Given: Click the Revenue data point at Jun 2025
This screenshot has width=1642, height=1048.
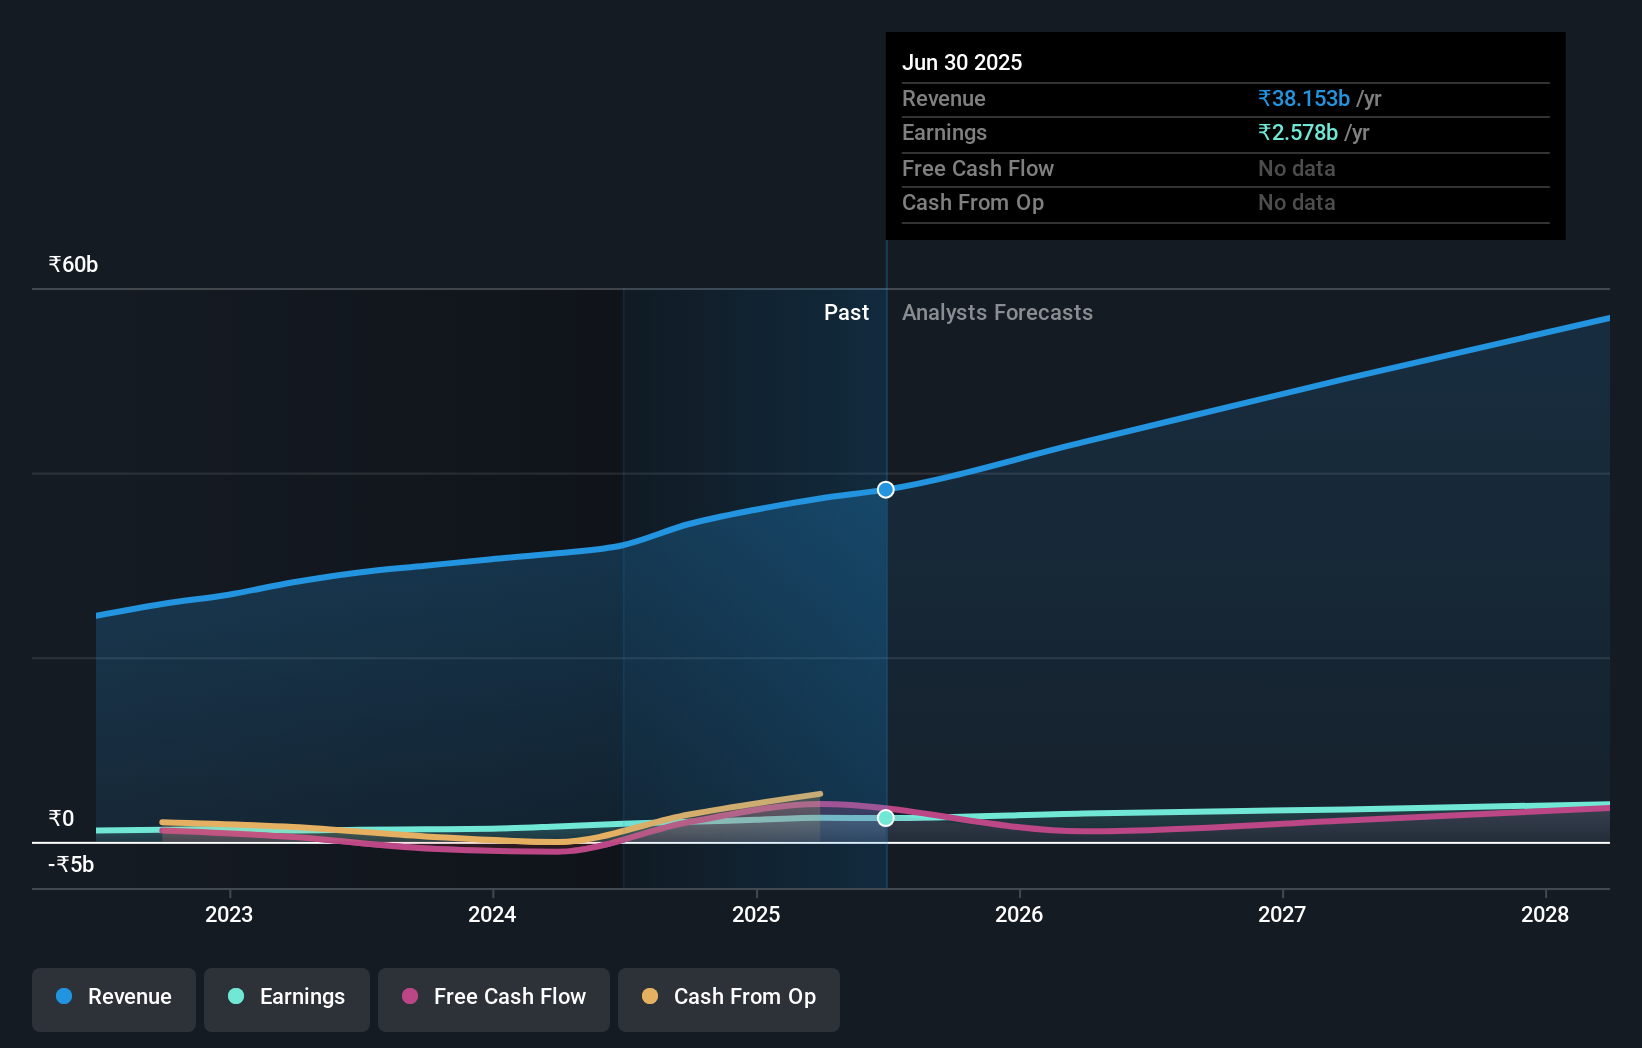Looking at the screenshot, I should click(x=886, y=490).
